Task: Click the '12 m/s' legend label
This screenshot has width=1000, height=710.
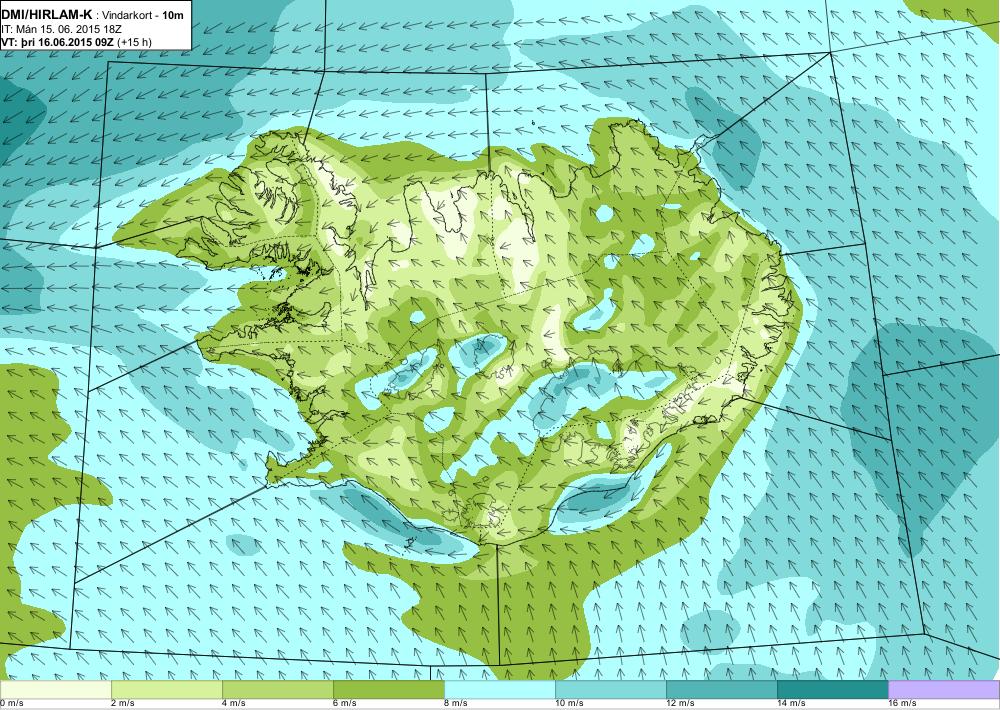Action: tap(680, 704)
